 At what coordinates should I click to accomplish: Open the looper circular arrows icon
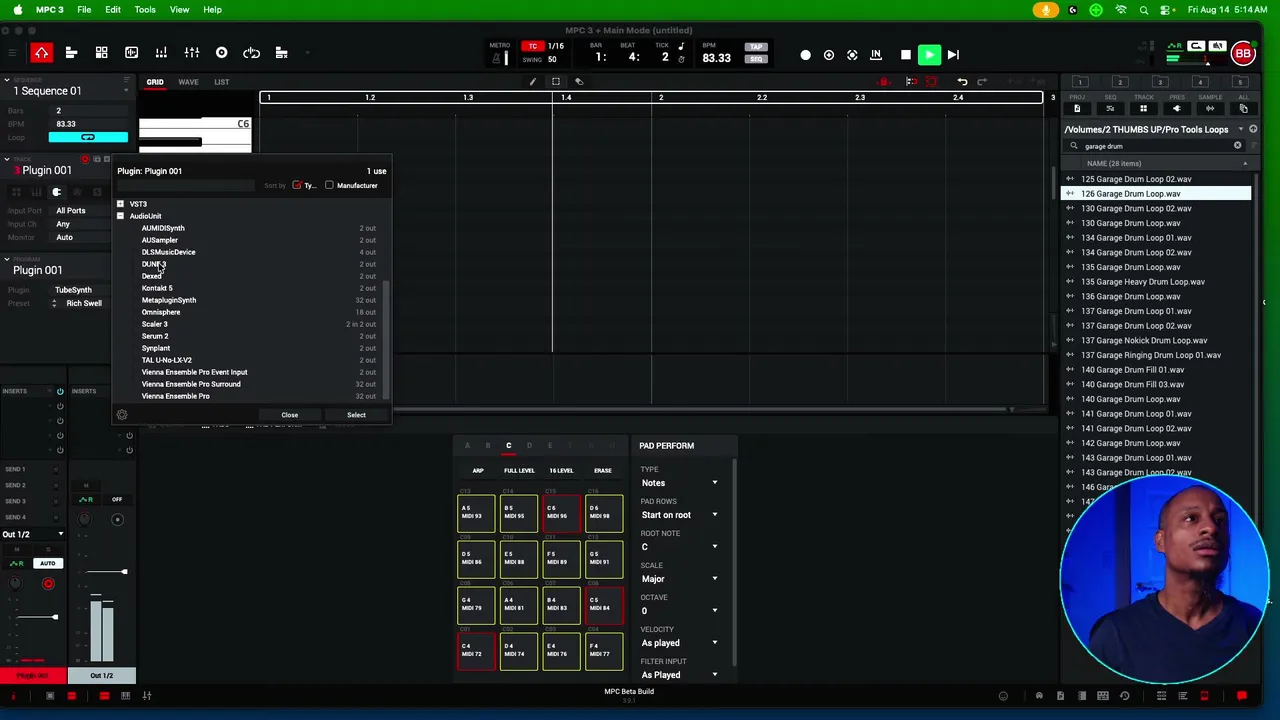click(251, 53)
